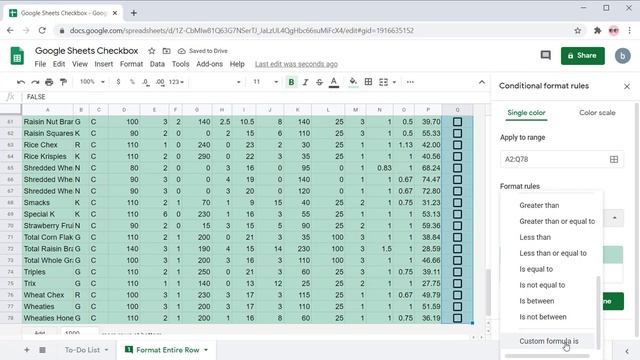Image resolution: width=640 pixels, height=360 pixels.
Task: Open the All sheets list icon
Action: [x=42, y=350]
